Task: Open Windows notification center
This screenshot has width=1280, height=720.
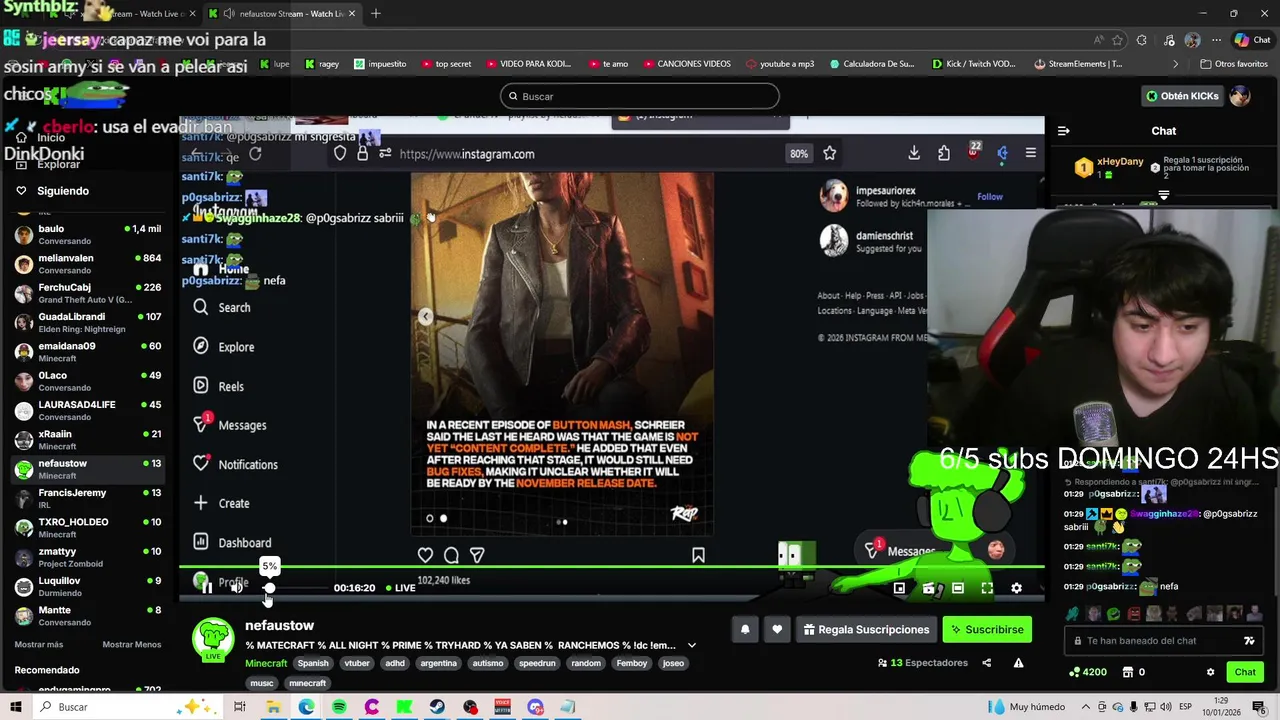Action: (x=1259, y=707)
